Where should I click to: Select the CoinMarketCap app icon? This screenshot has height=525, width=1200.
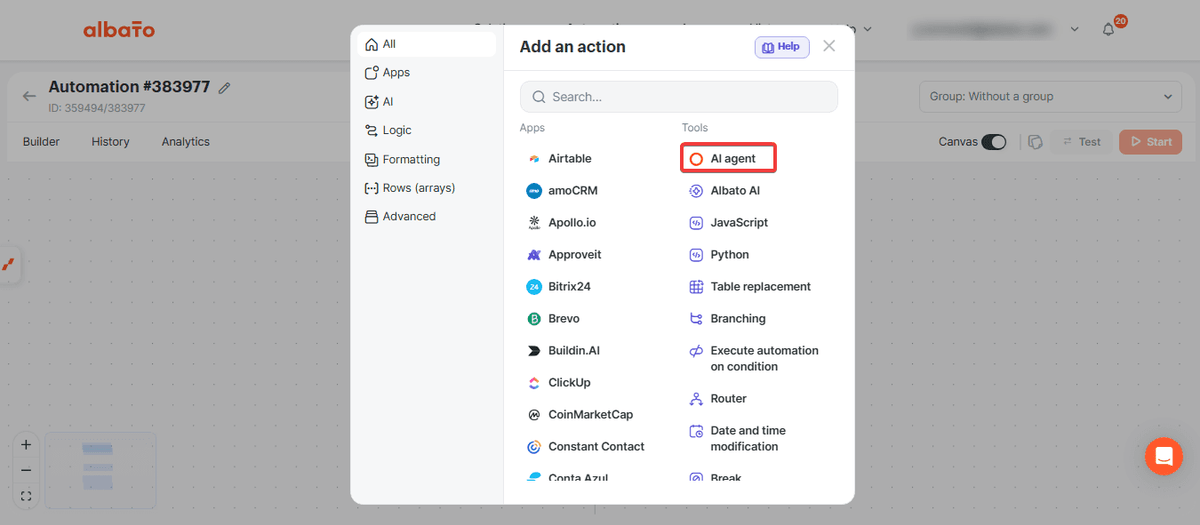coord(534,415)
